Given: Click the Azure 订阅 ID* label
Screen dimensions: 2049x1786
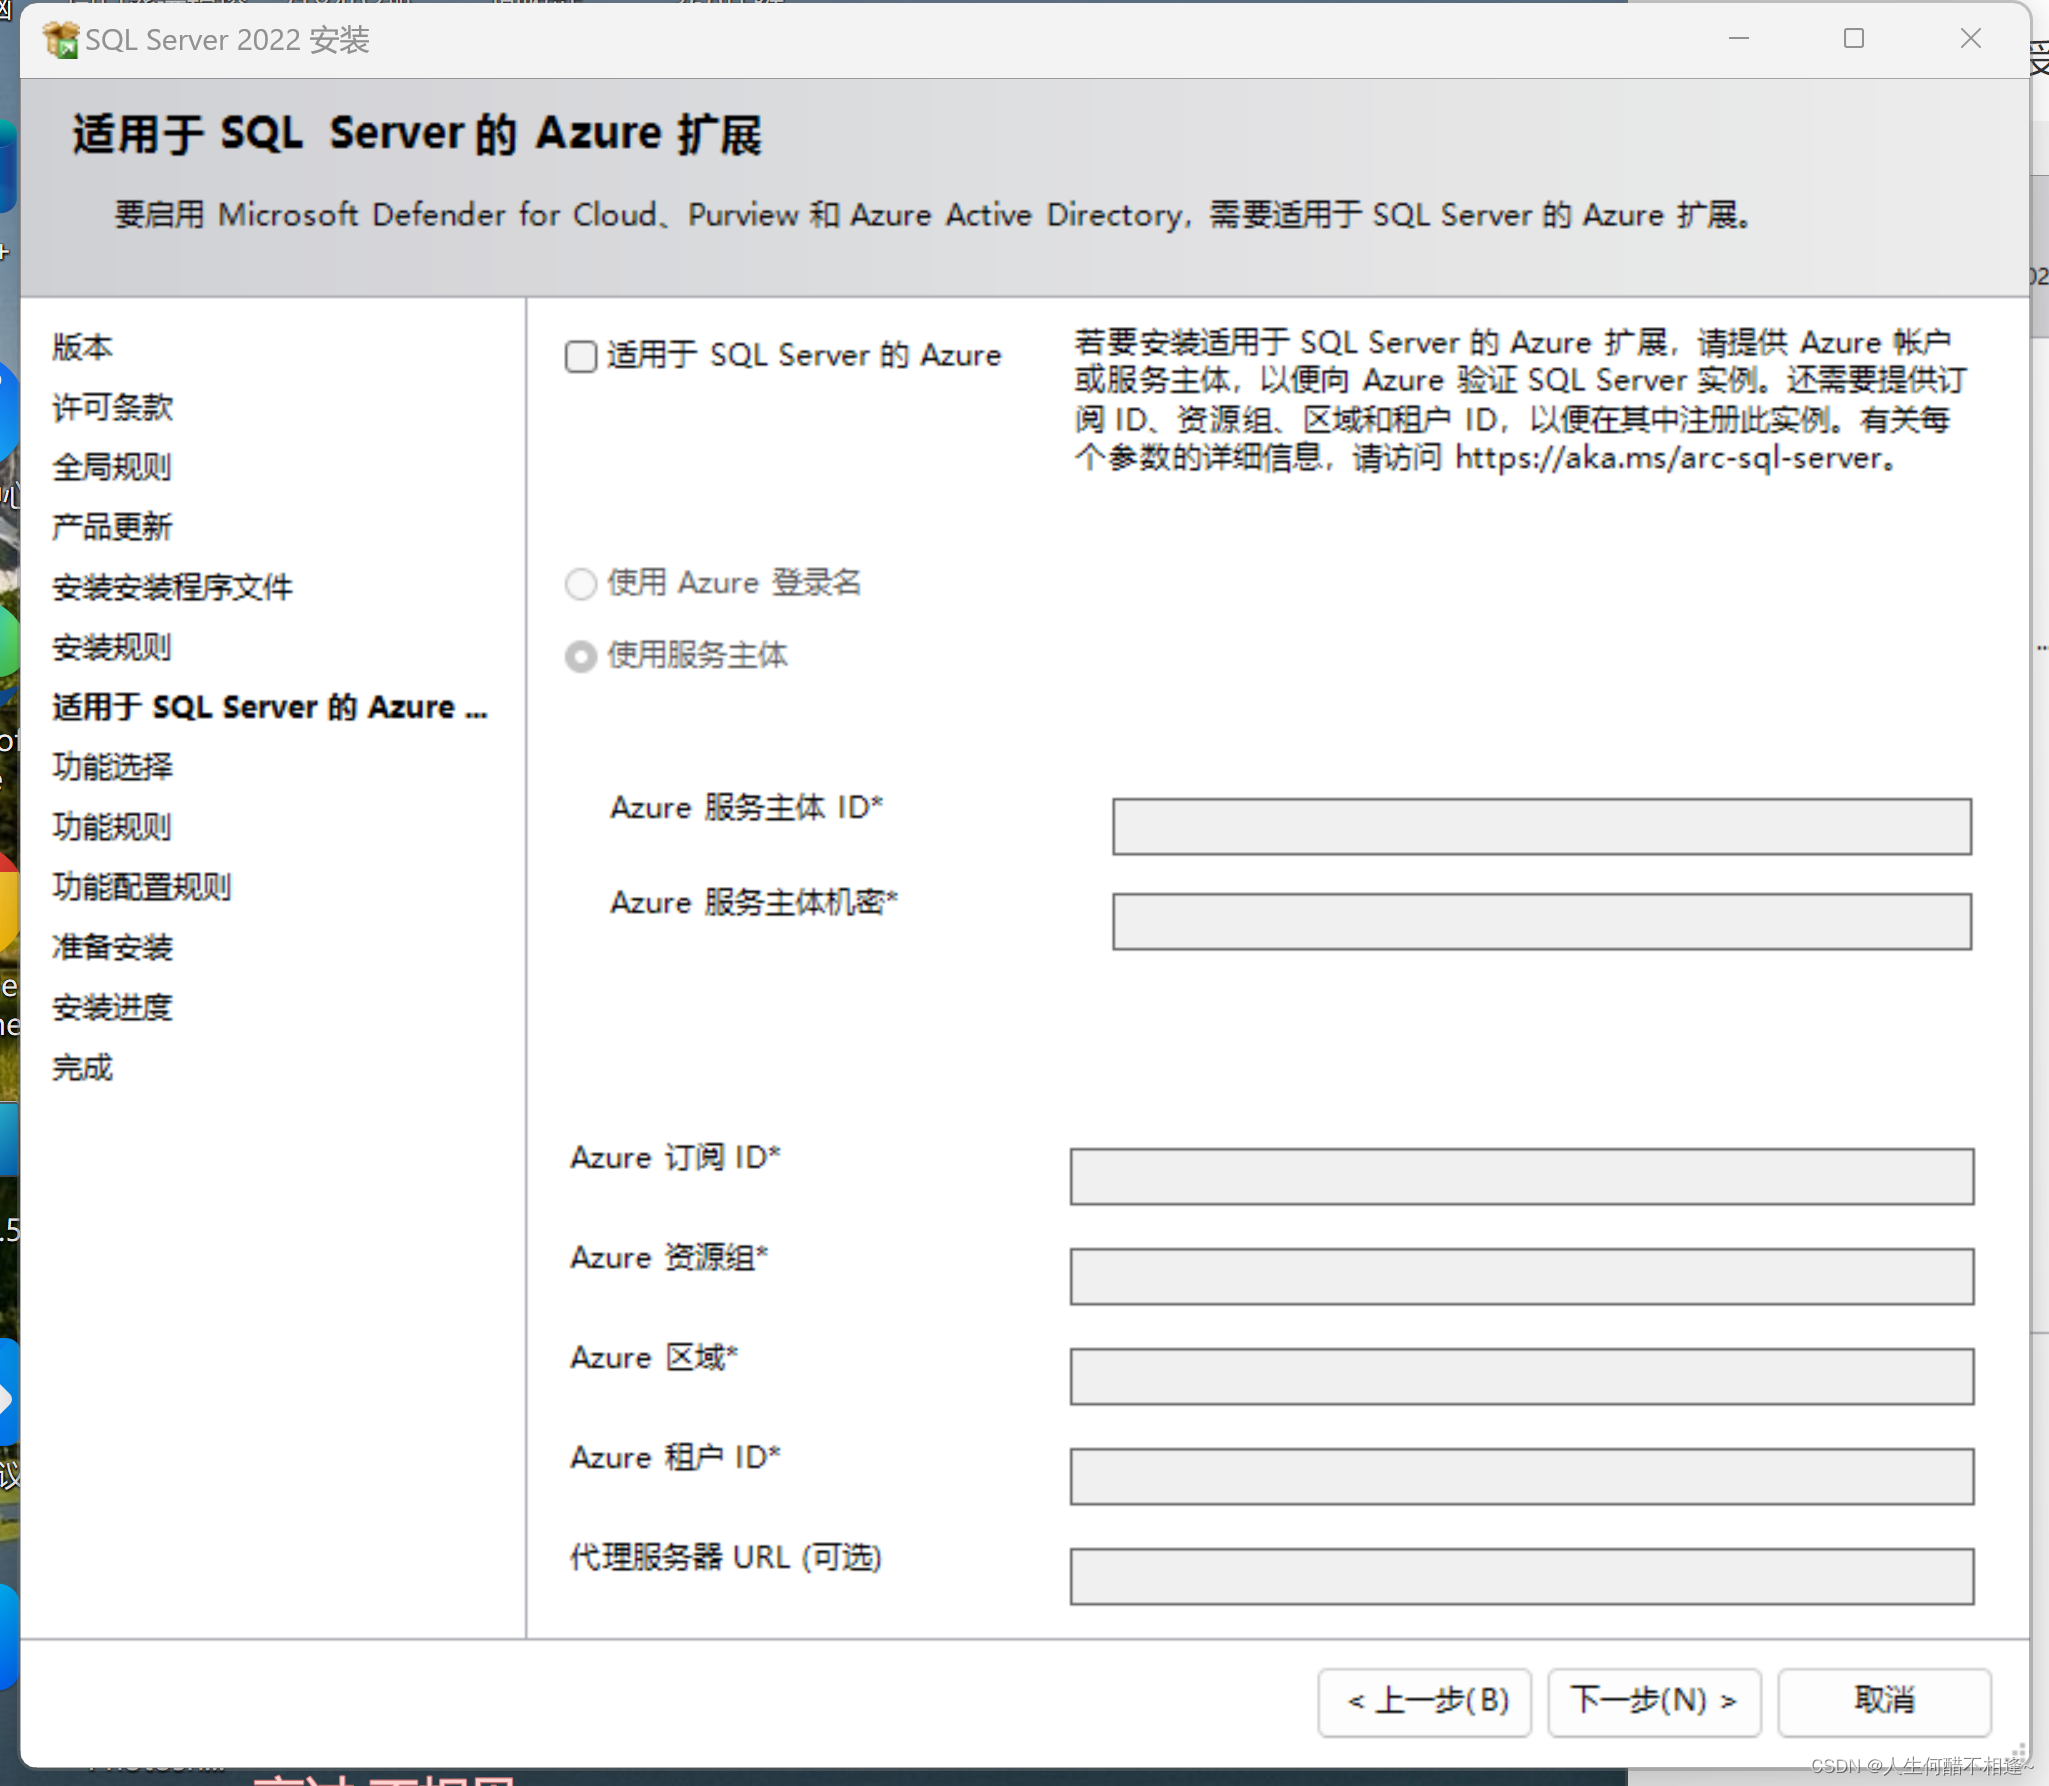Looking at the screenshot, I should pos(675,1157).
